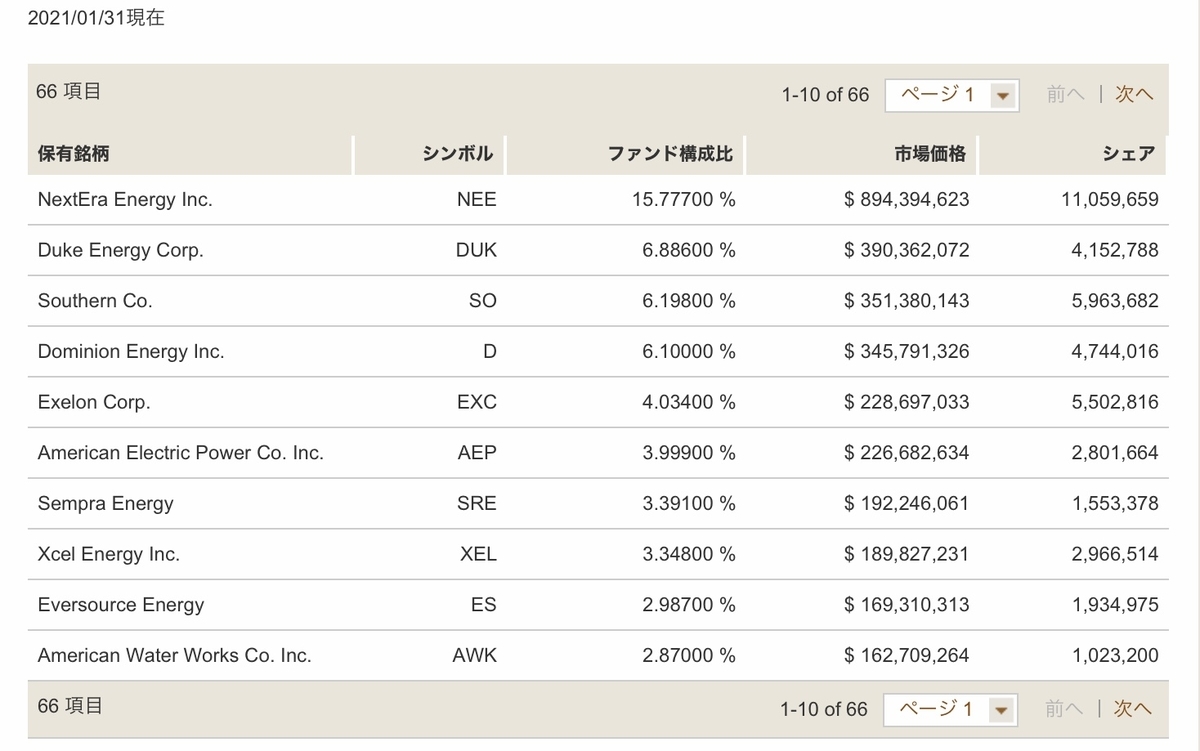
Task: Go to next page using bottom 次へ link
Action: click(x=1135, y=708)
